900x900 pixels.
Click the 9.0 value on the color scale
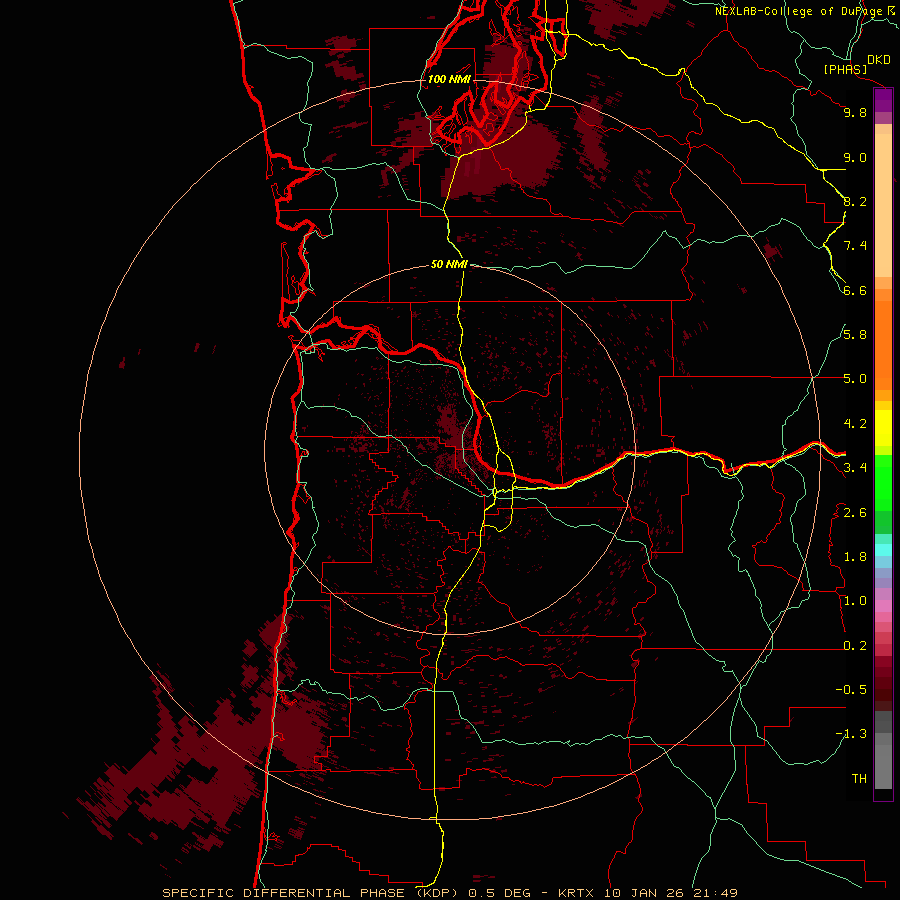click(x=855, y=157)
